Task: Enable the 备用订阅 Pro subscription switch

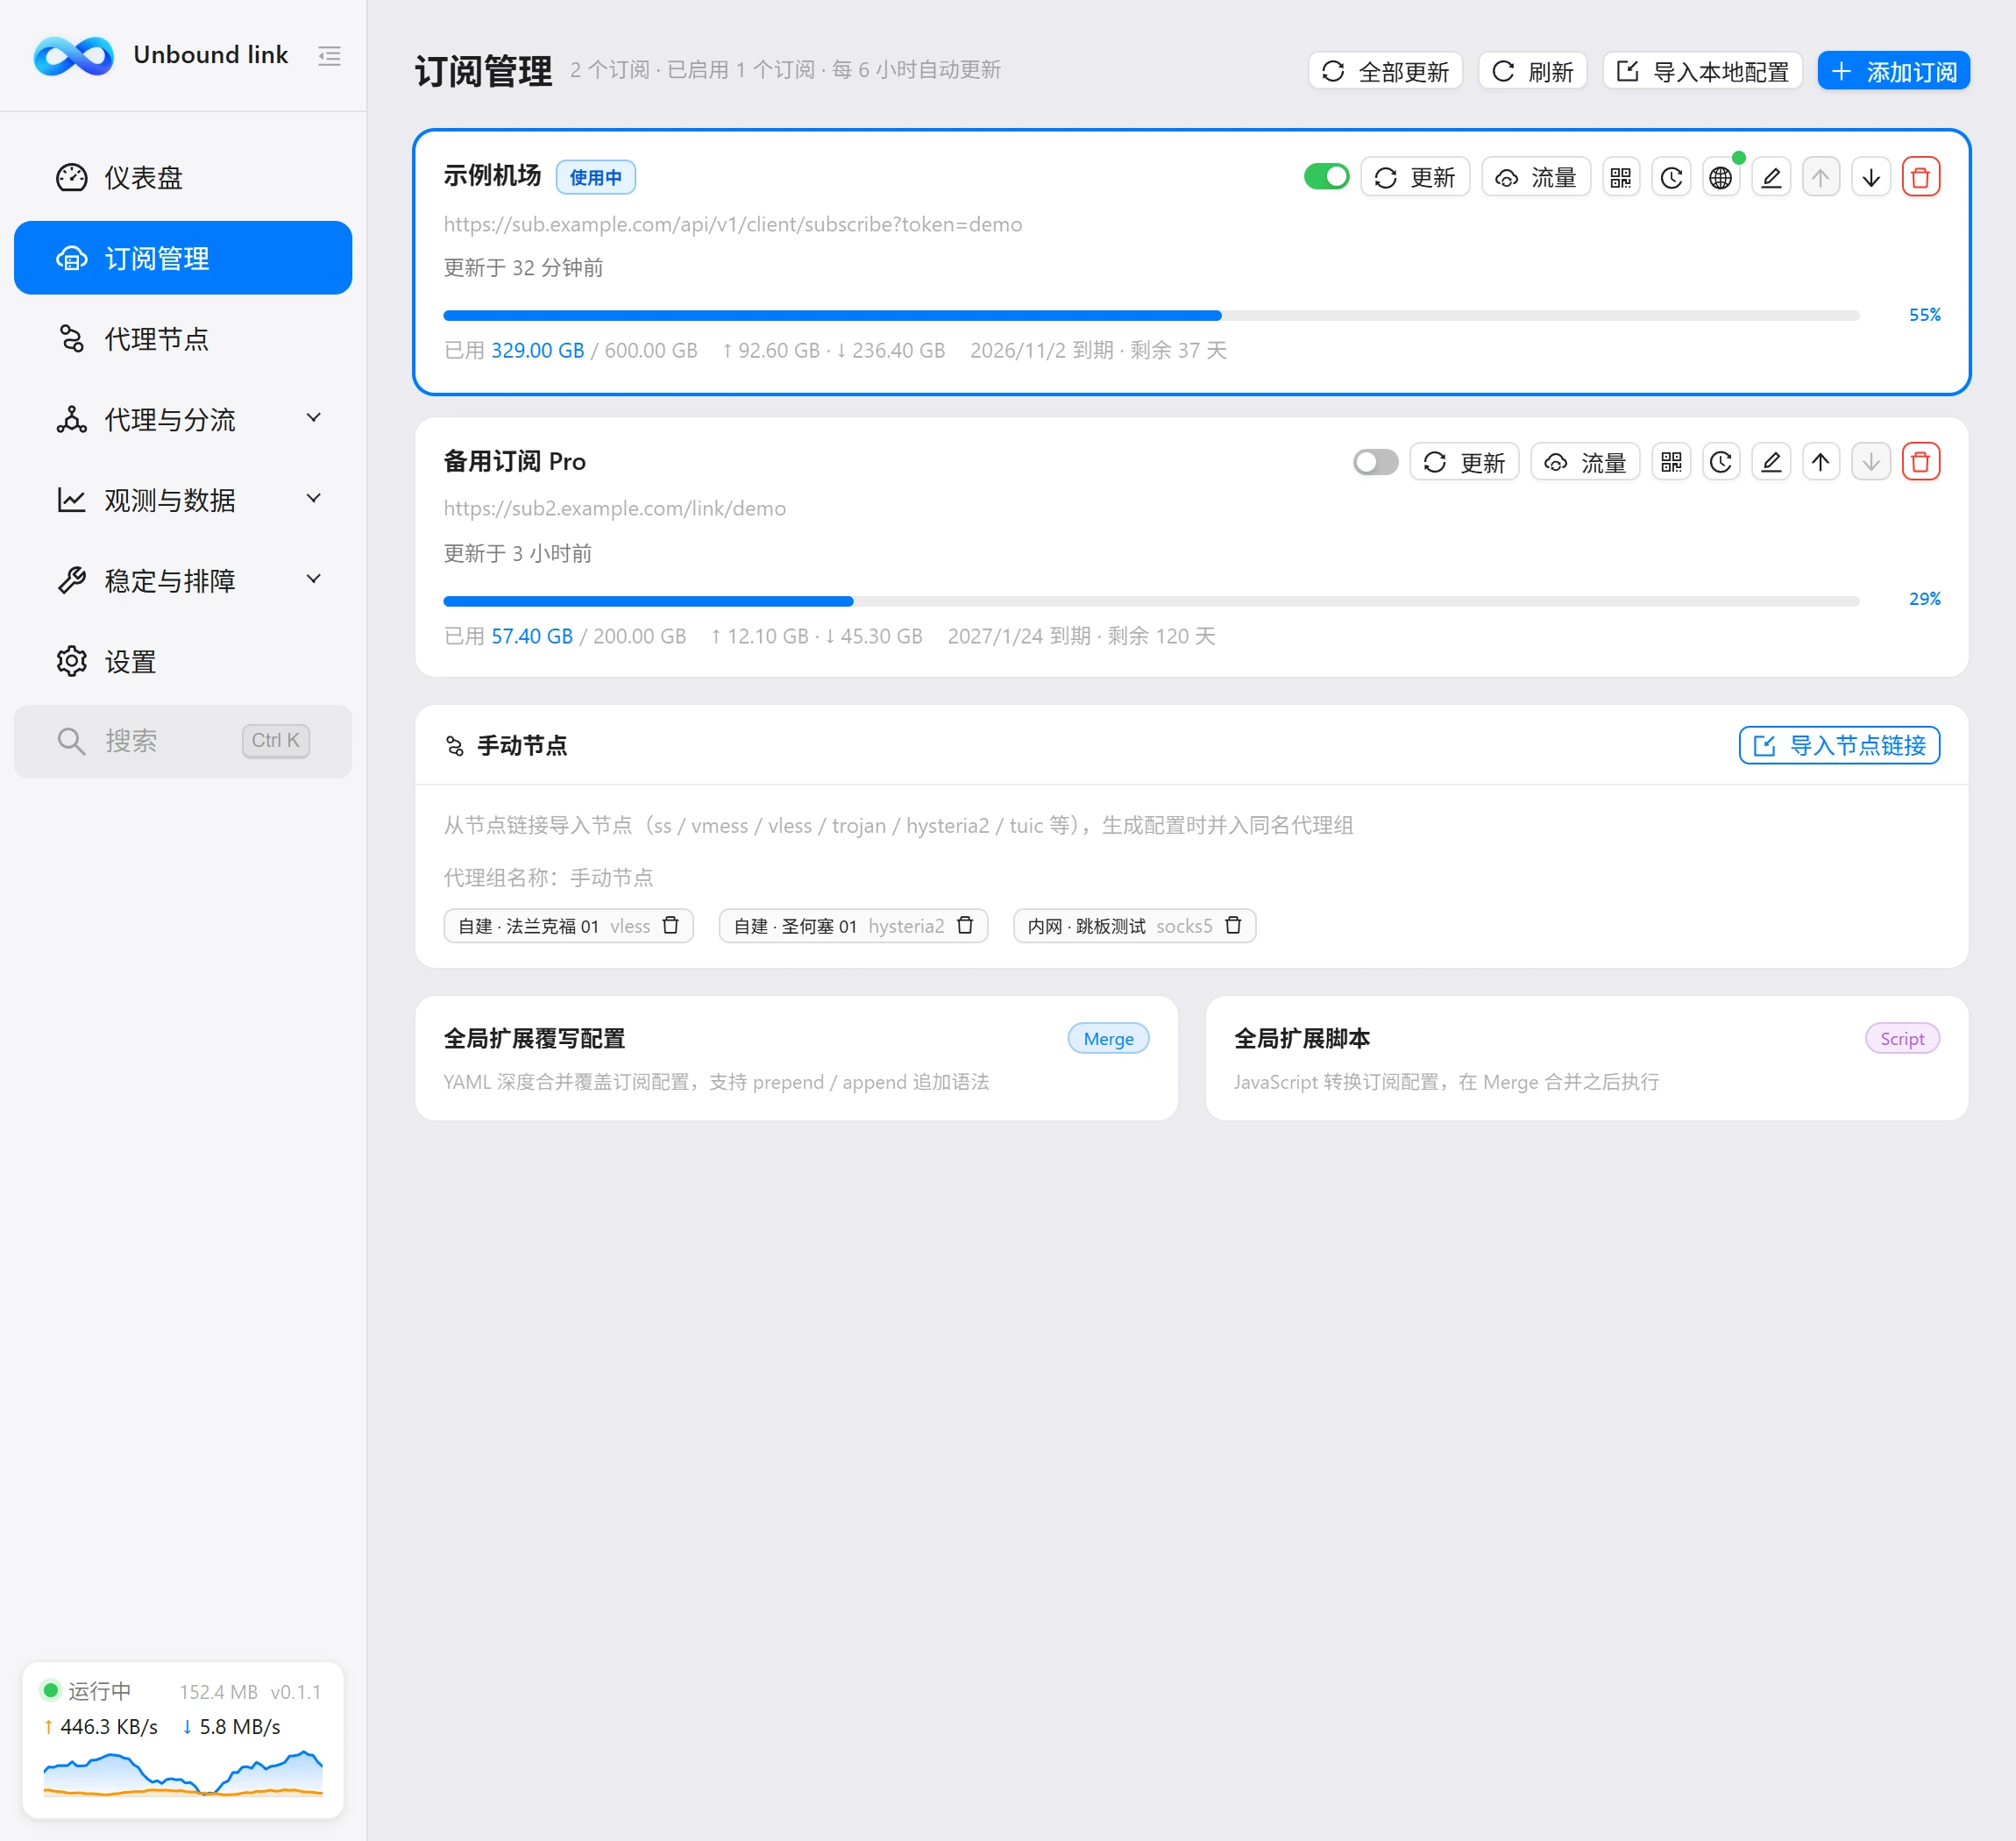Action: click(1375, 462)
